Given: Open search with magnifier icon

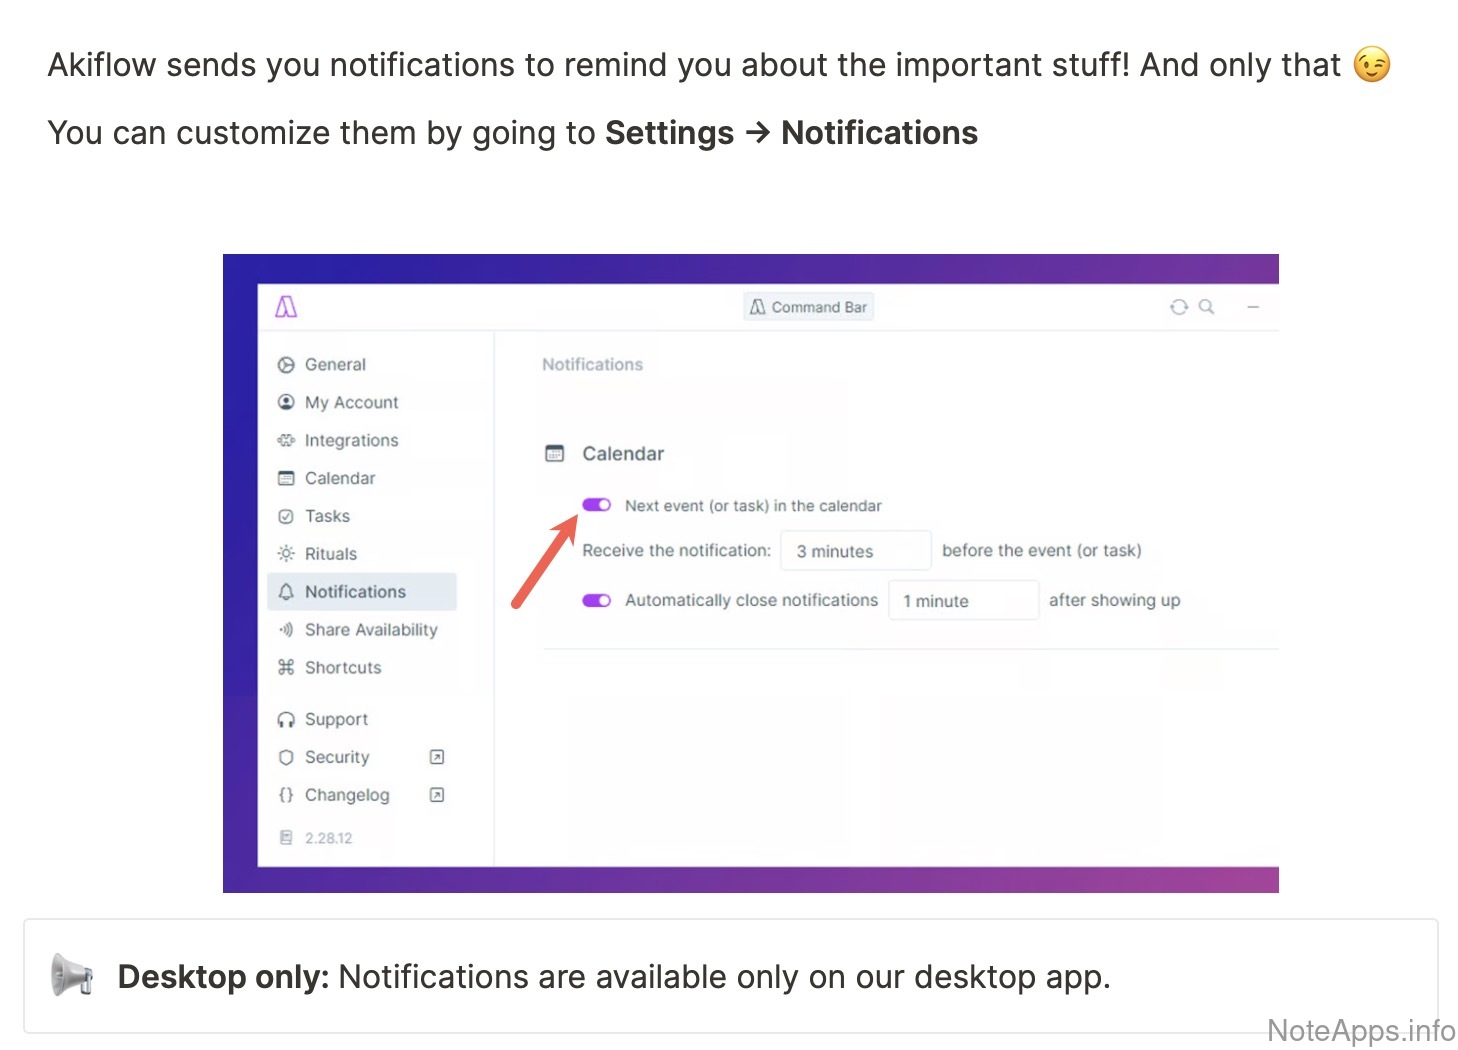Looking at the screenshot, I should [1207, 307].
